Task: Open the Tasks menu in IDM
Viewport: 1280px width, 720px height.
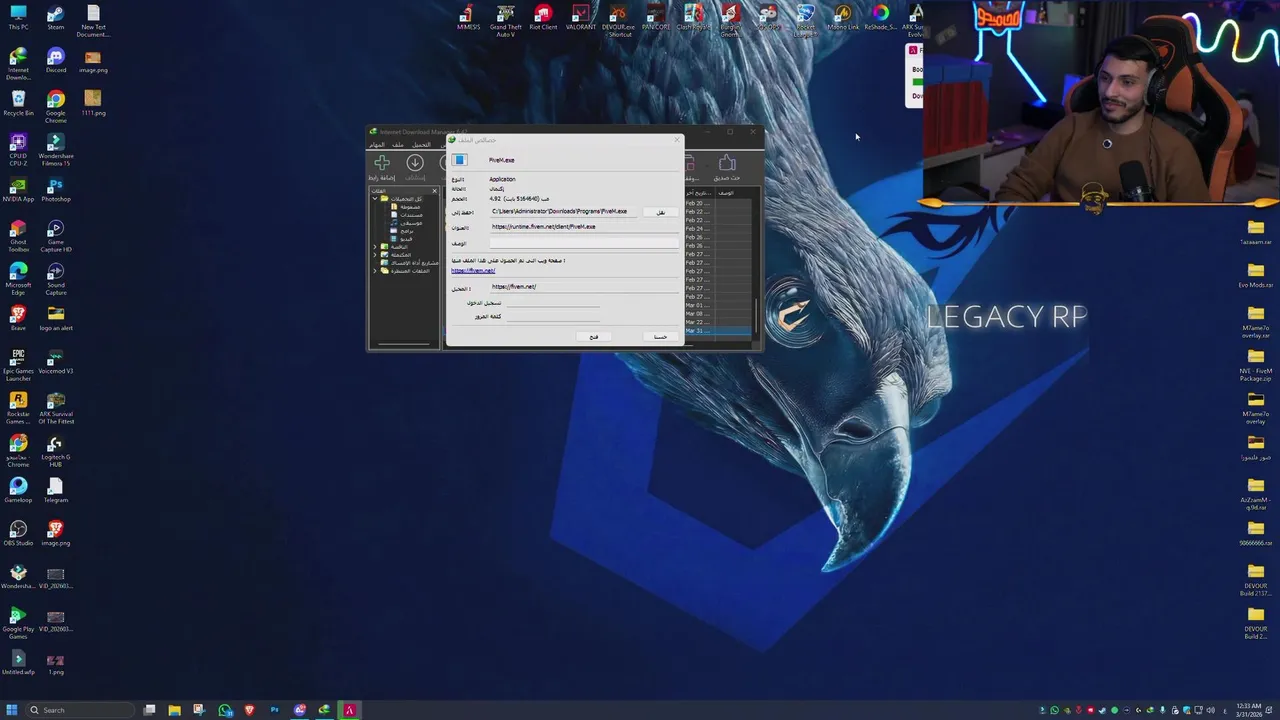Action: coord(376,145)
